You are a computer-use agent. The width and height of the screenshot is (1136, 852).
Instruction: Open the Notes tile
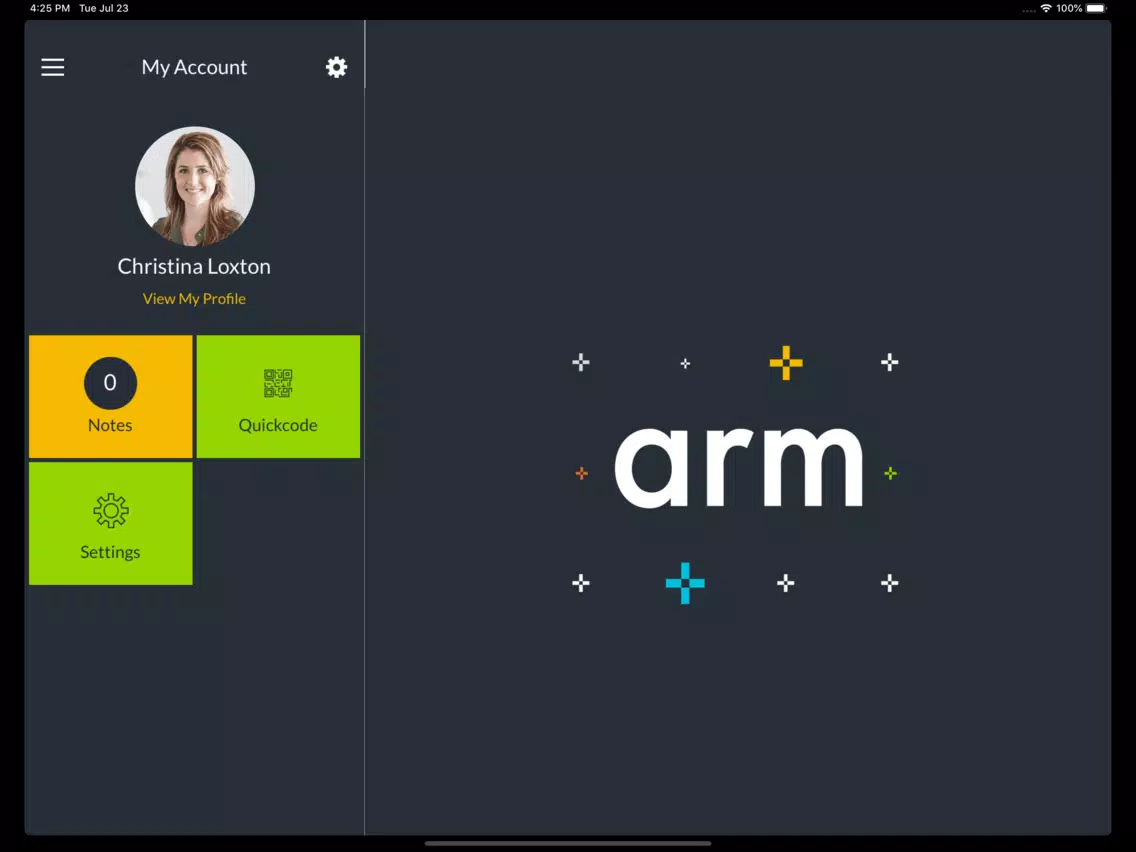click(x=111, y=396)
